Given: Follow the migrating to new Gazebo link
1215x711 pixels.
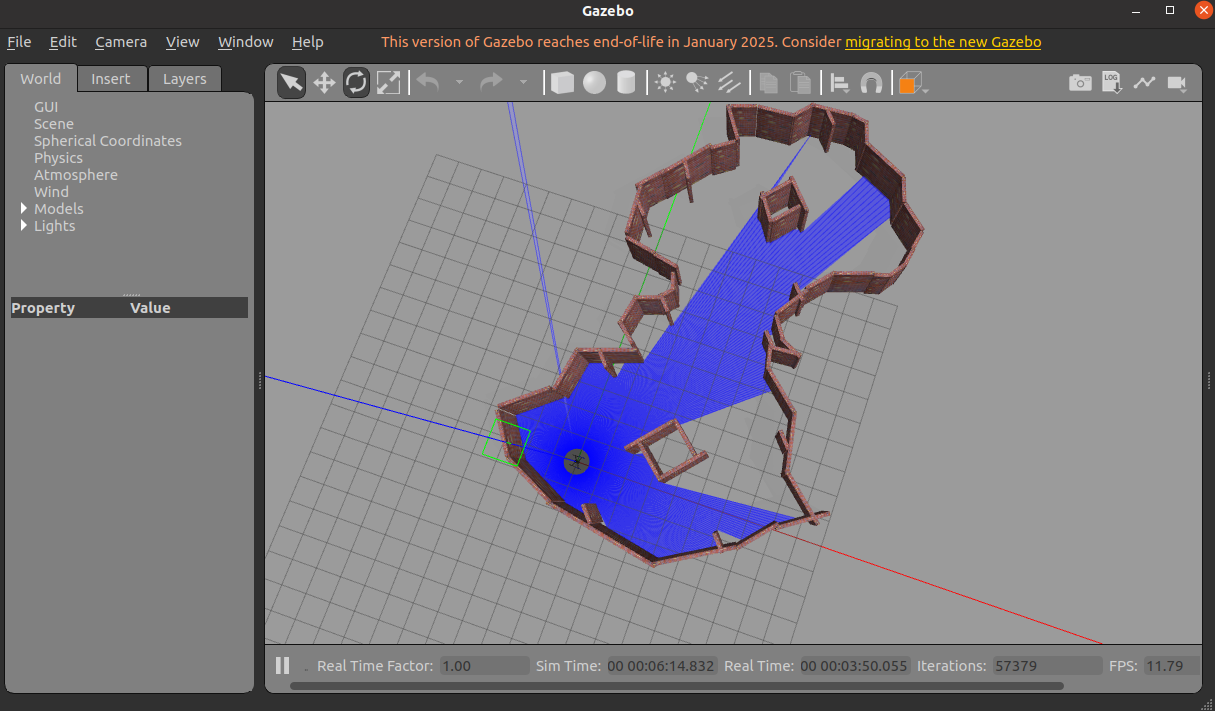Looking at the screenshot, I should click(943, 42).
